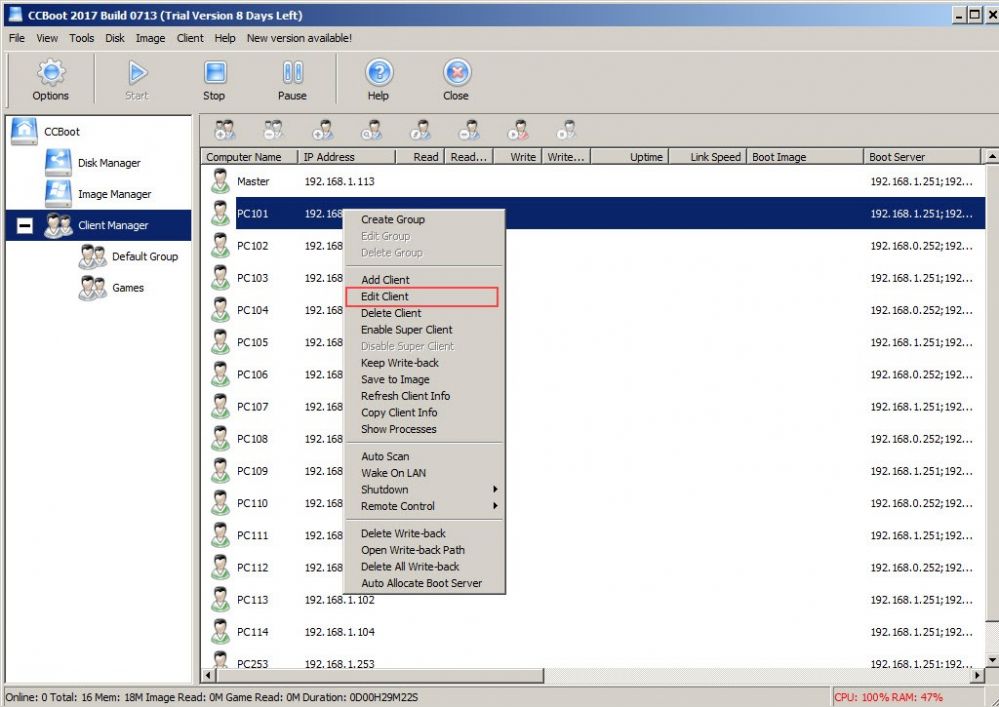
Task: Sort by the IP Address column header
Action: tap(347, 157)
